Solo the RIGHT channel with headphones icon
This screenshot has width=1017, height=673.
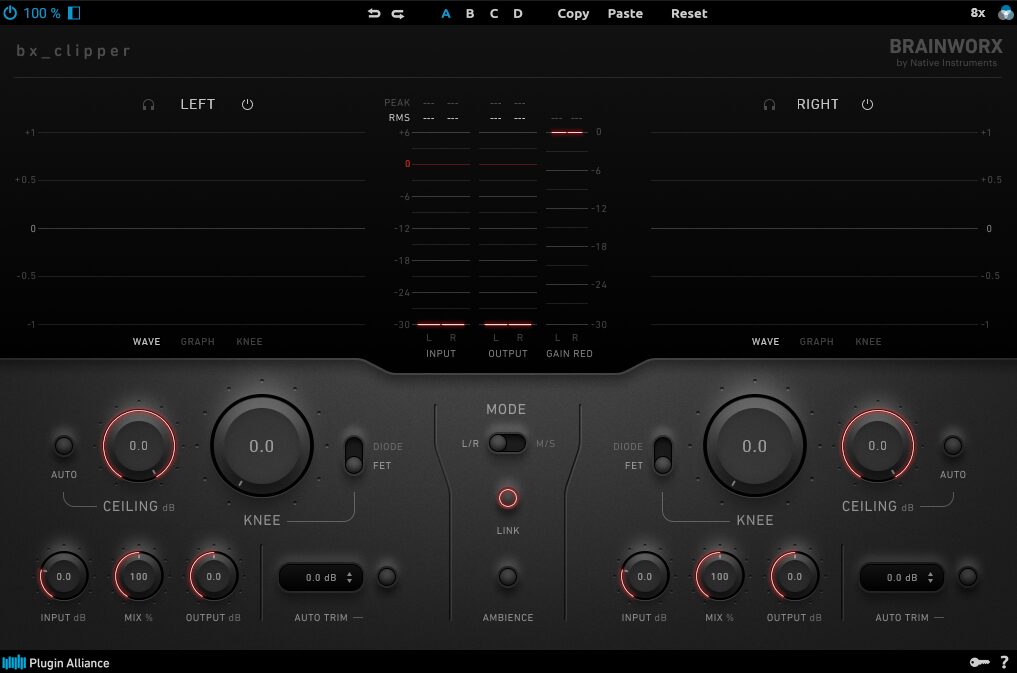click(x=769, y=104)
